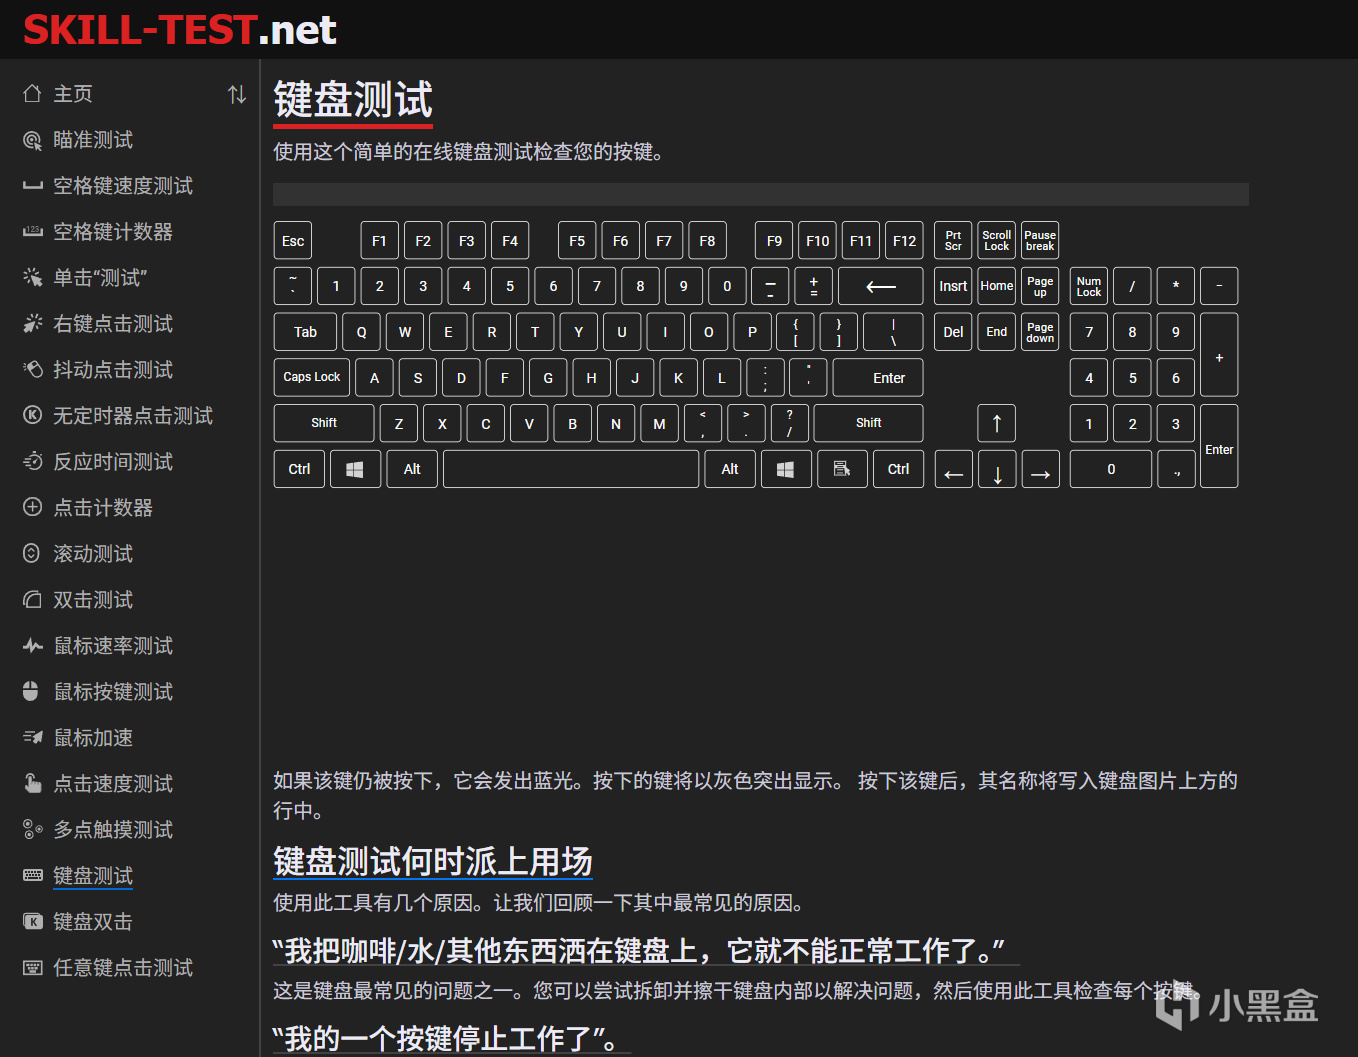Viewport: 1358px width, 1057px height.
Task: Click the right Windows logo key
Action: [786, 469]
